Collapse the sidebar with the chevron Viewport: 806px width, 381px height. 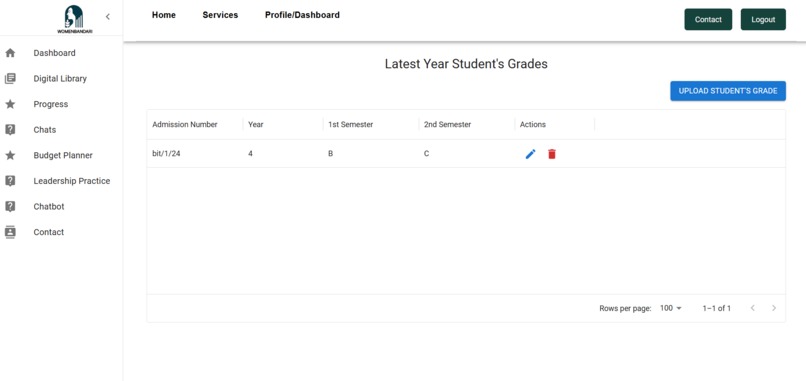click(107, 16)
